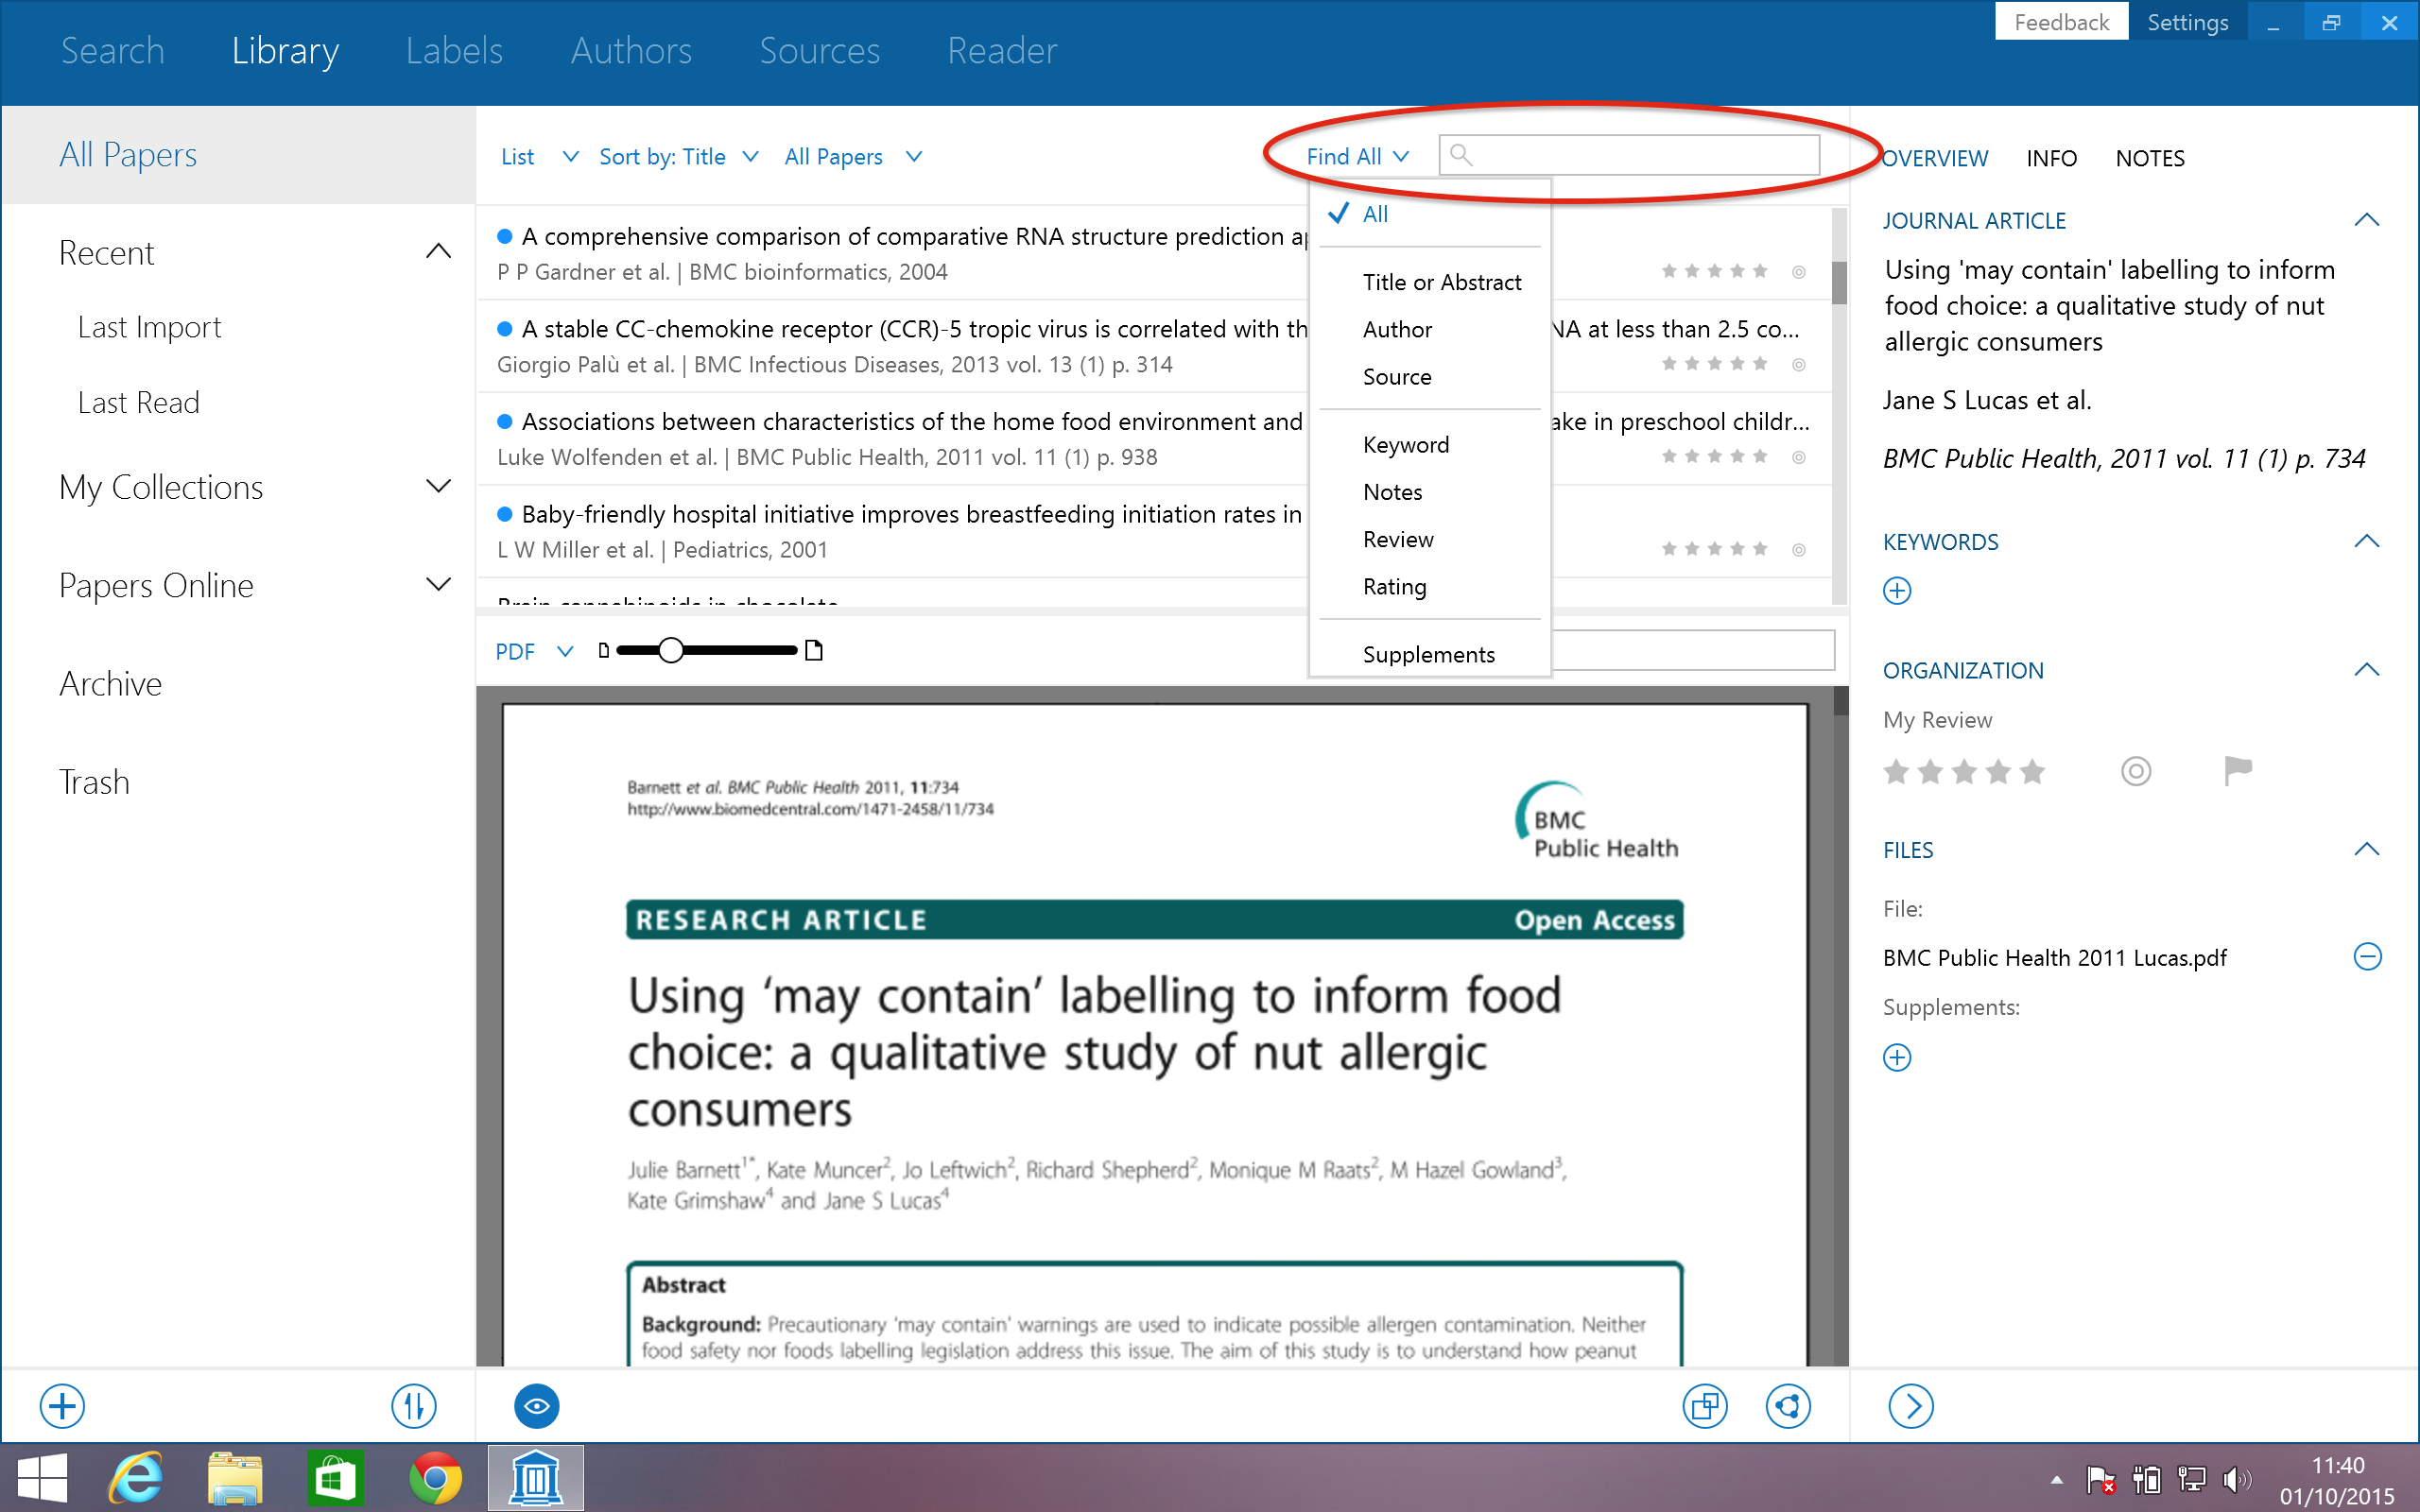Expand My Collections in the sidebar

coord(438,486)
